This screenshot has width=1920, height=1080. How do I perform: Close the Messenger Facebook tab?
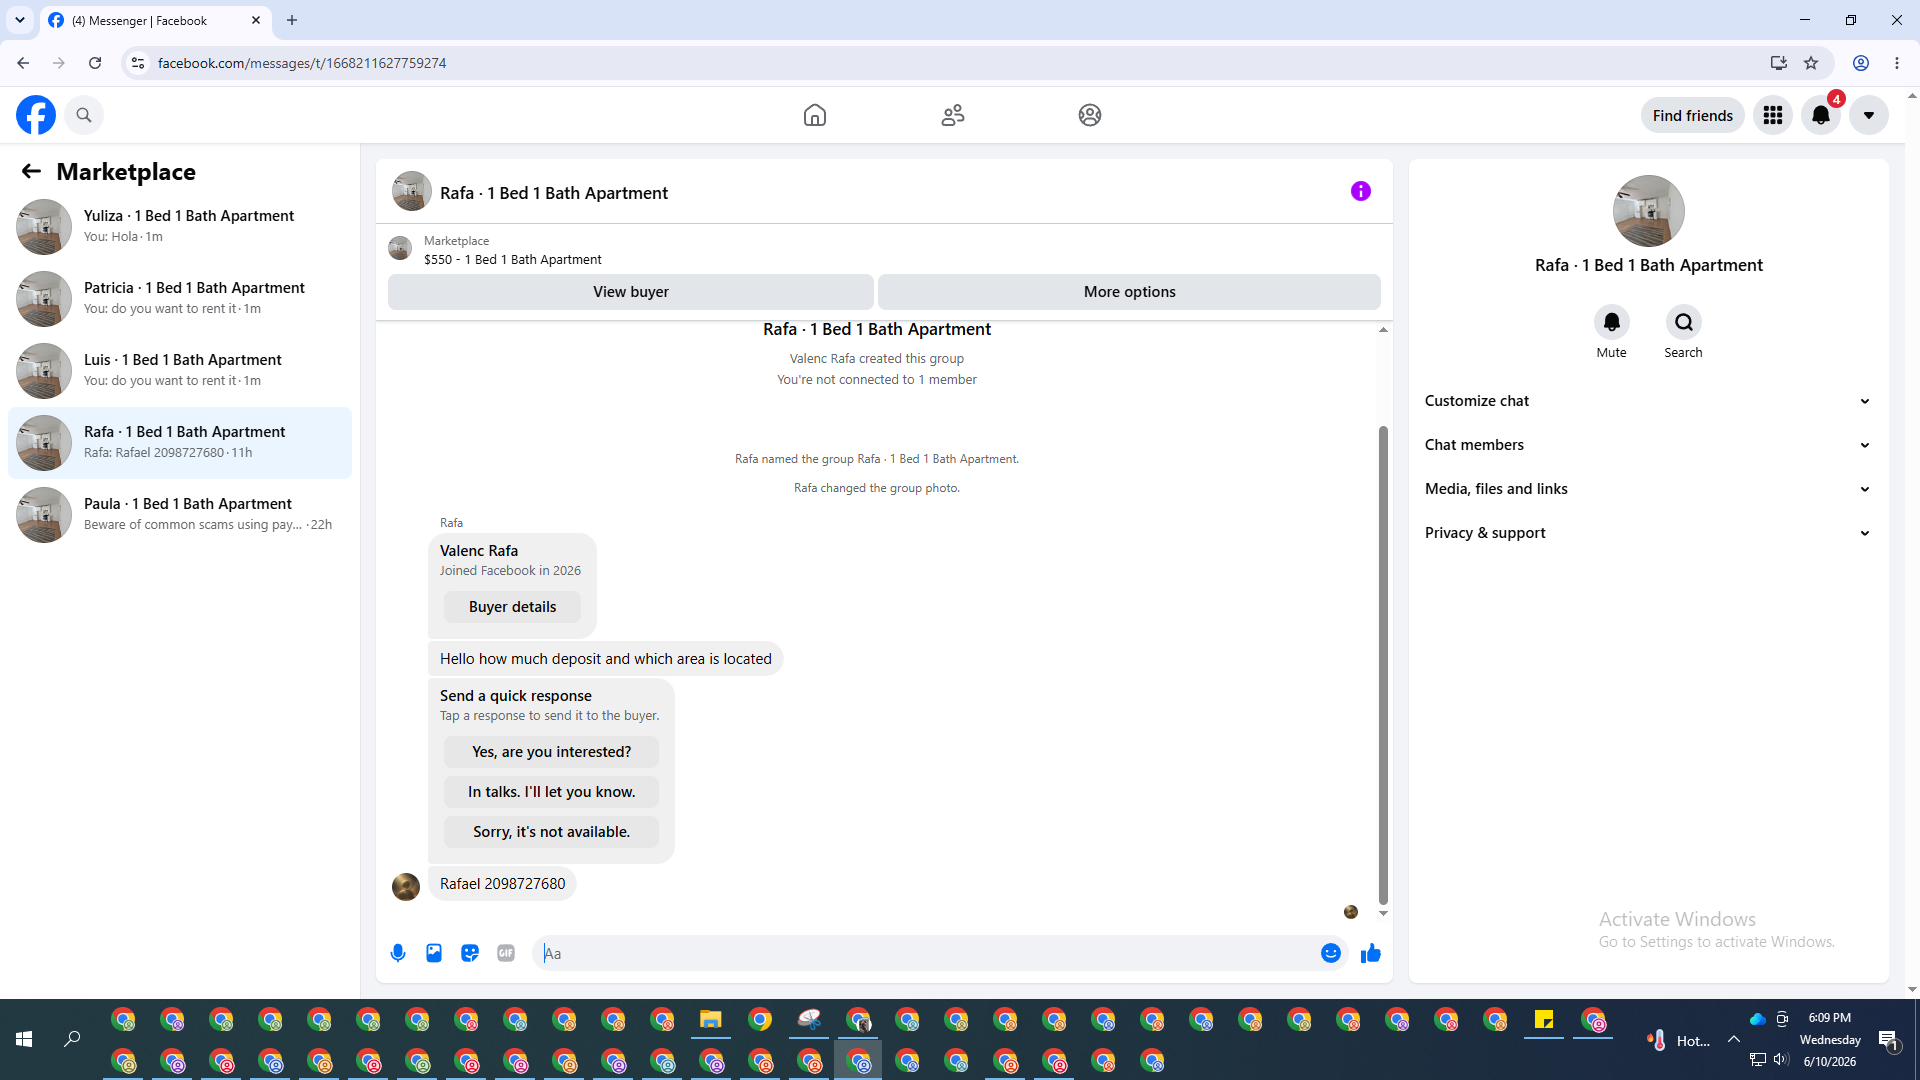[256, 20]
